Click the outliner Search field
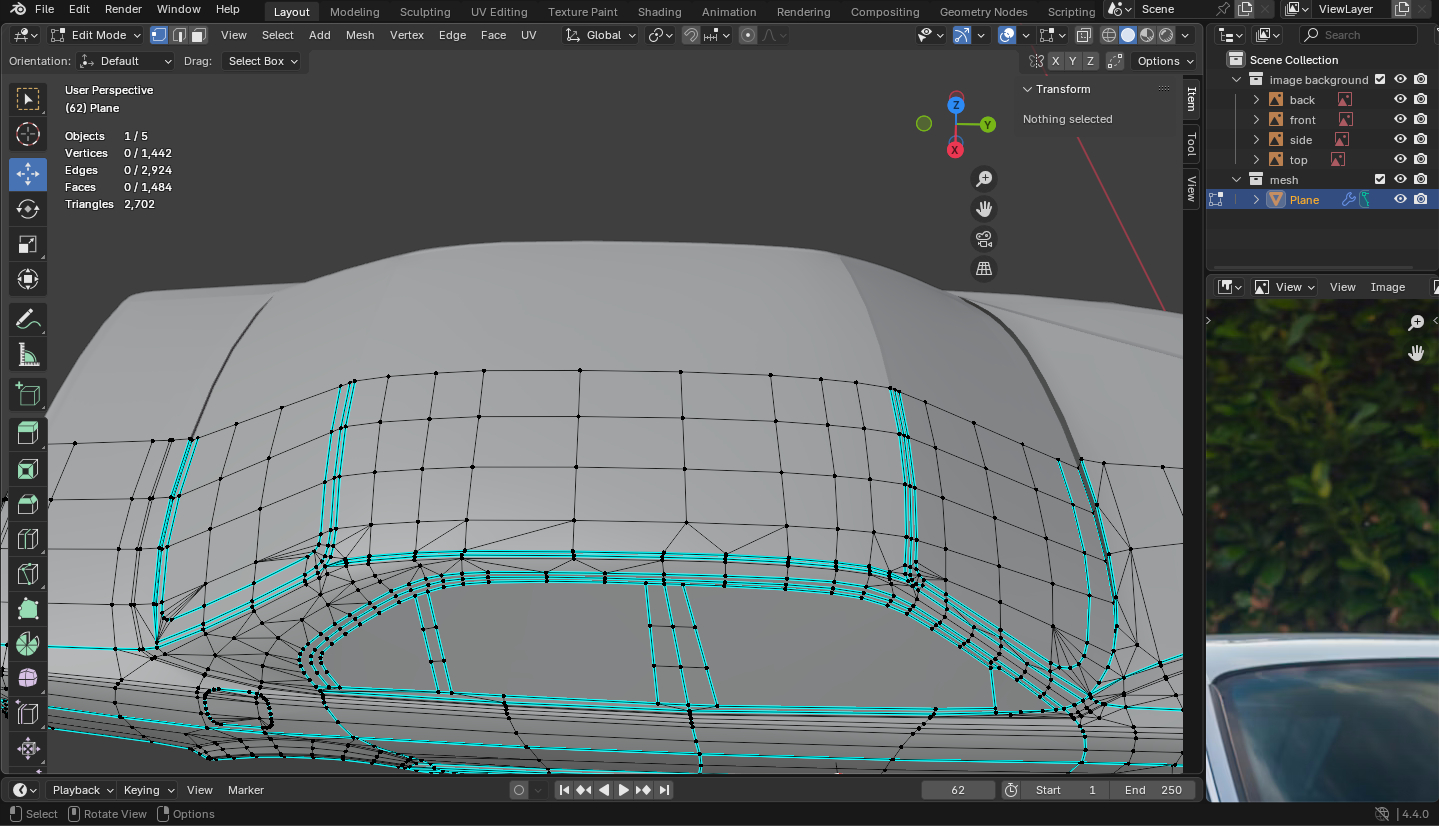Screen dimensions: 1439x826 click(1358, 35)
